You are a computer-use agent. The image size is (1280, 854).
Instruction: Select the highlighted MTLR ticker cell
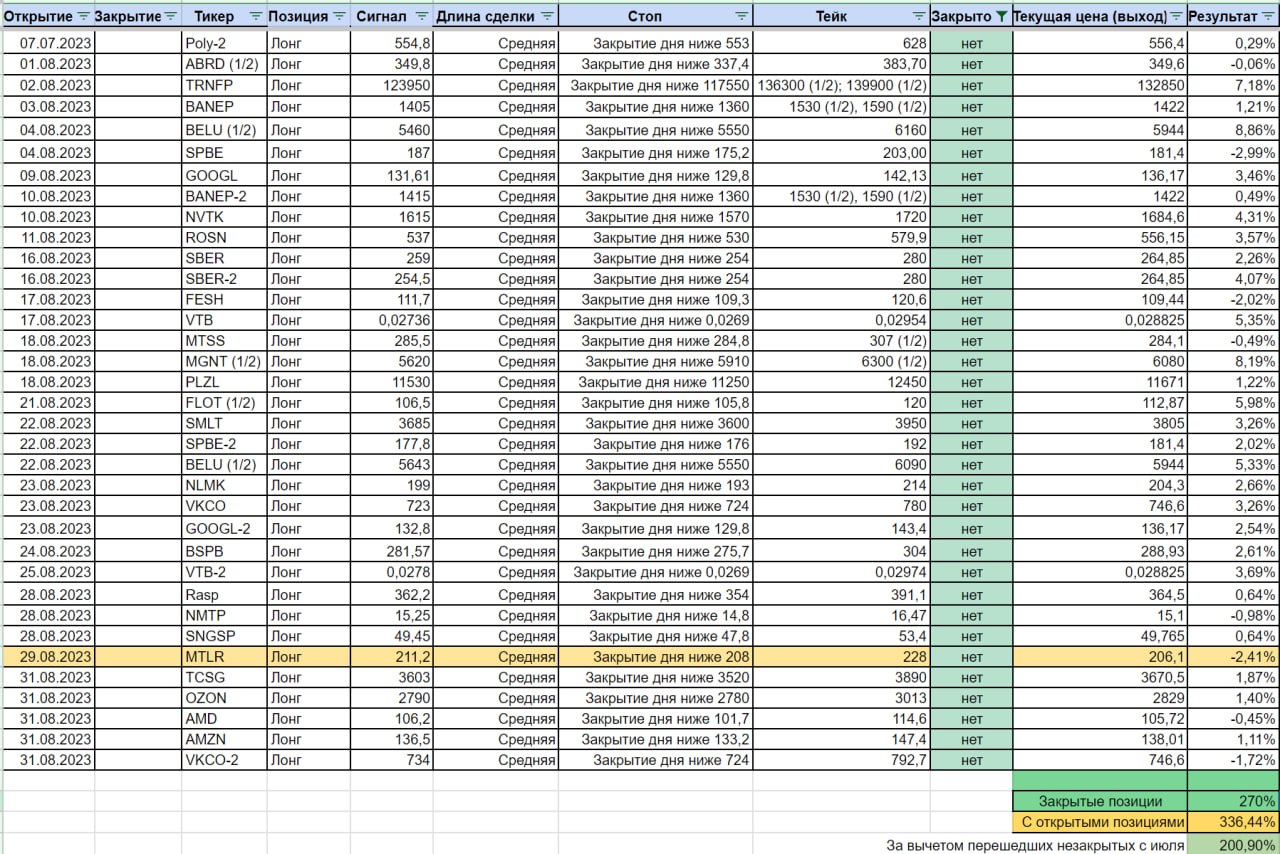(x=223, y=657)
